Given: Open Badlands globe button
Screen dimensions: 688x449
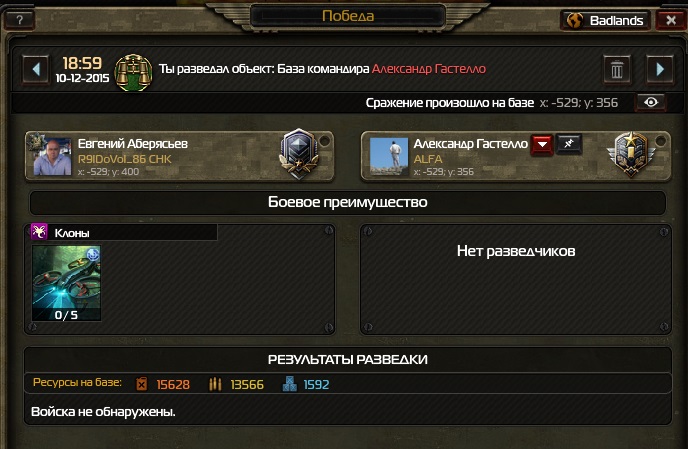Looking at the screenshot, I should (606, 20).
